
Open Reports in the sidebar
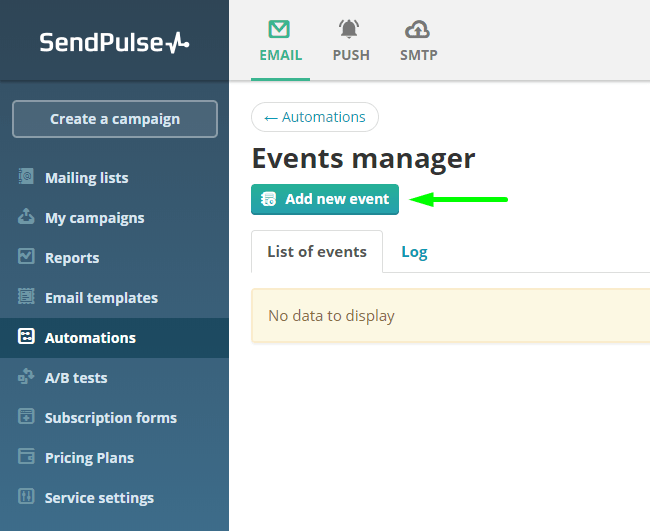(114, 257)
